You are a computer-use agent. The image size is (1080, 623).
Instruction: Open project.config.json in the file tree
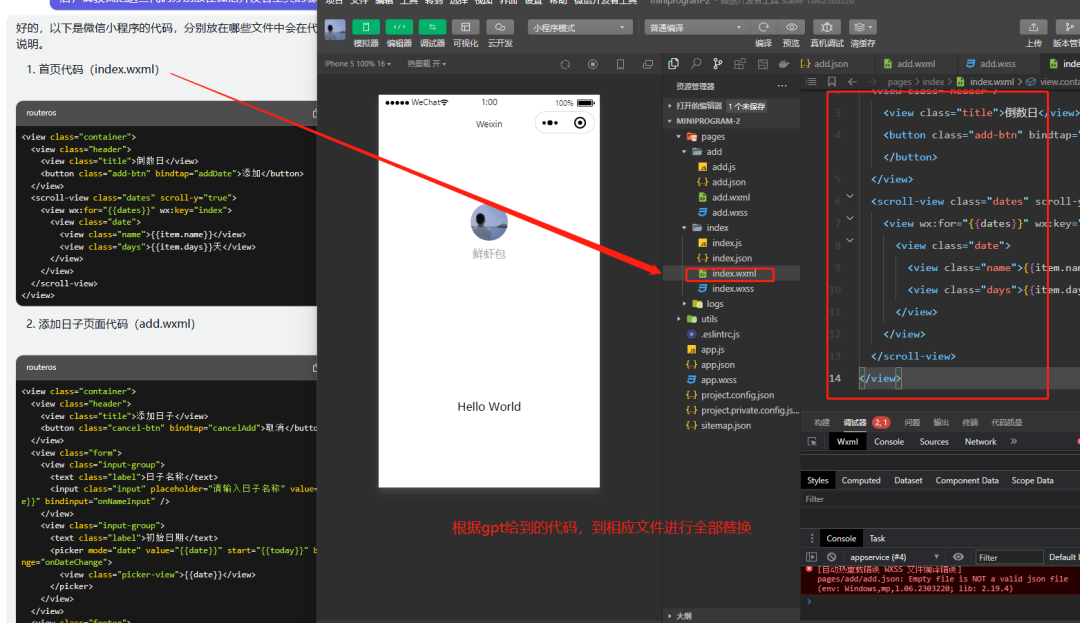pyautogui.click(x=737, y=395)
